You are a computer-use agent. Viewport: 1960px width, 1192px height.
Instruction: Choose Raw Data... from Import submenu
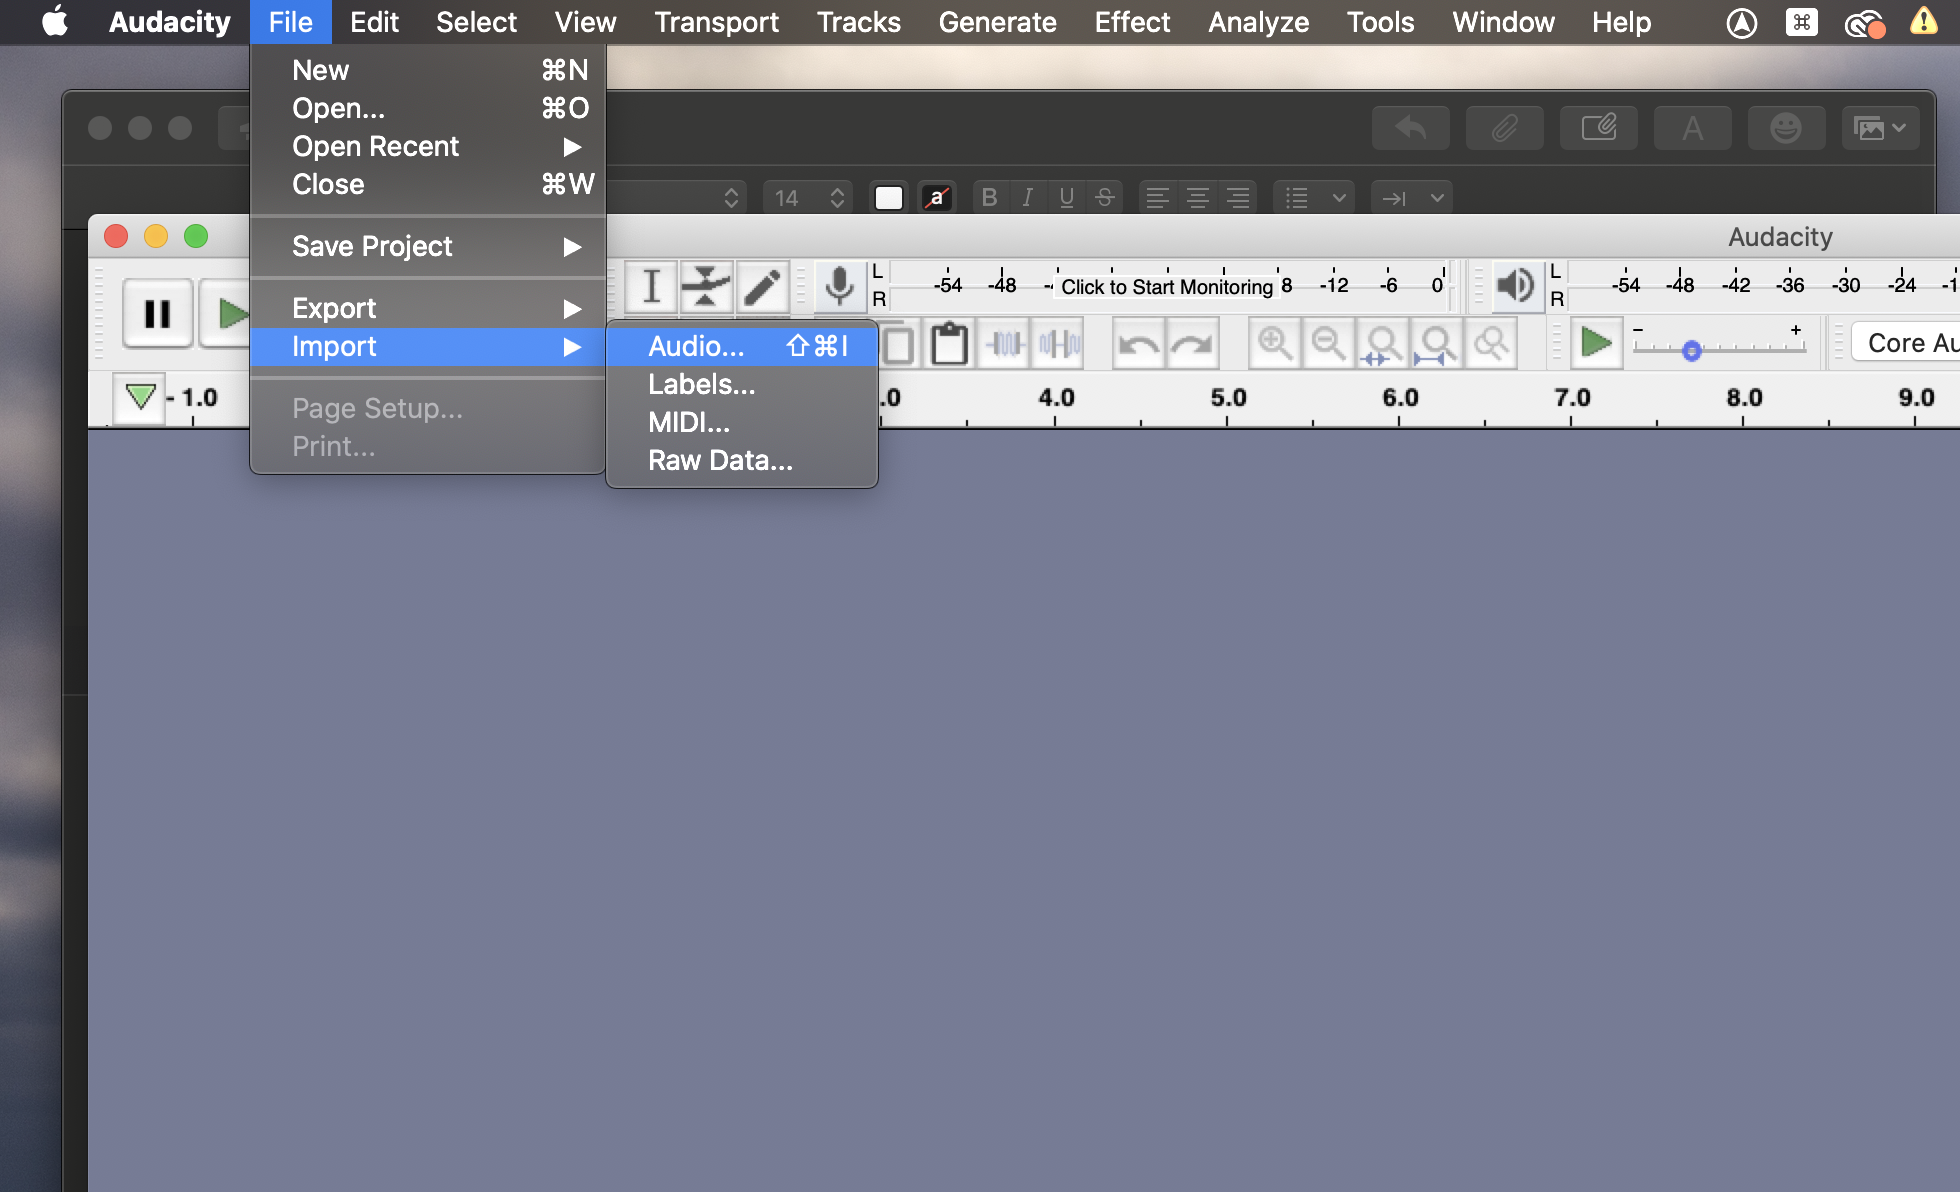click(x=742, y=460)
